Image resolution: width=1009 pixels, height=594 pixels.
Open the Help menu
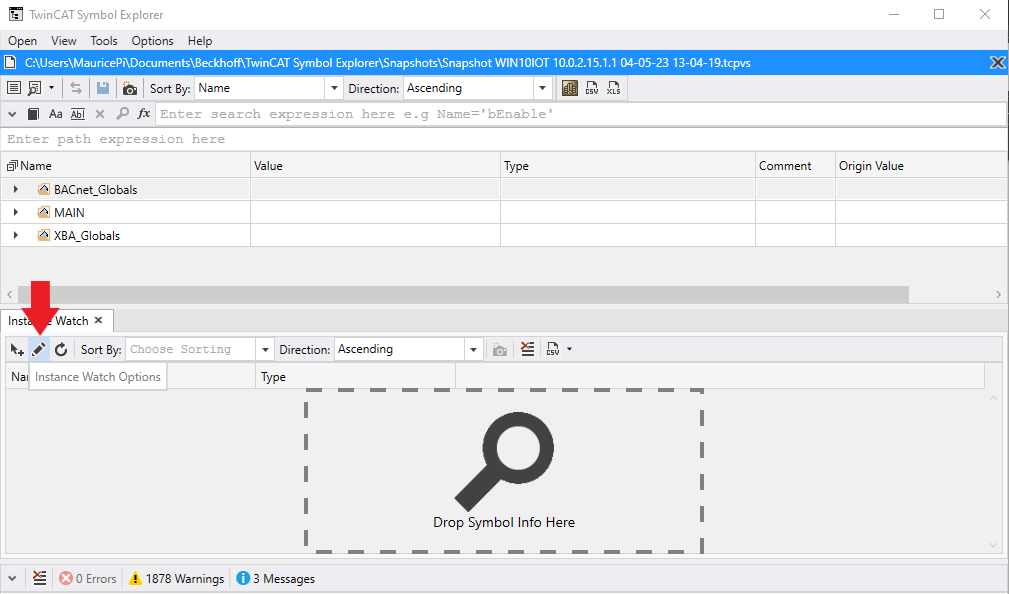(200, 41)
